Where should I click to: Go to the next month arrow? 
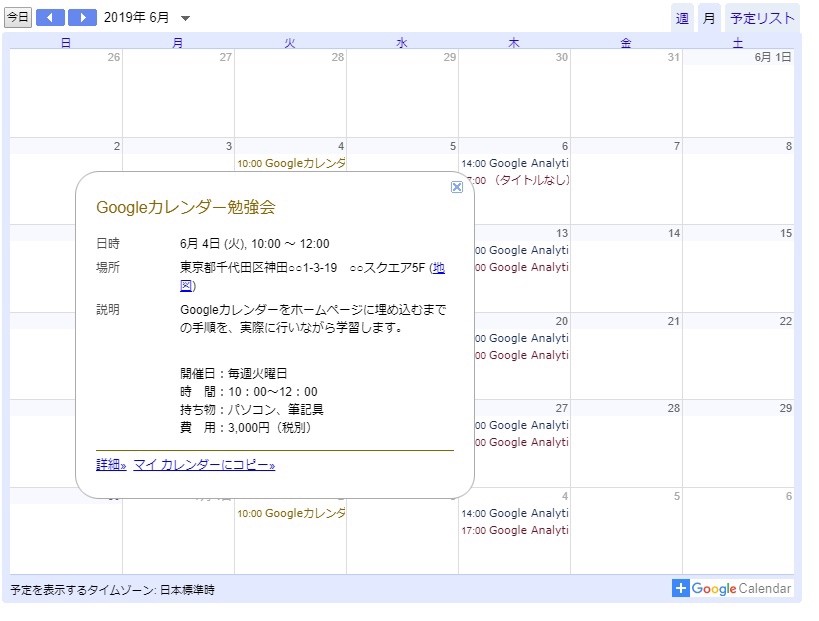coord(83,17)
